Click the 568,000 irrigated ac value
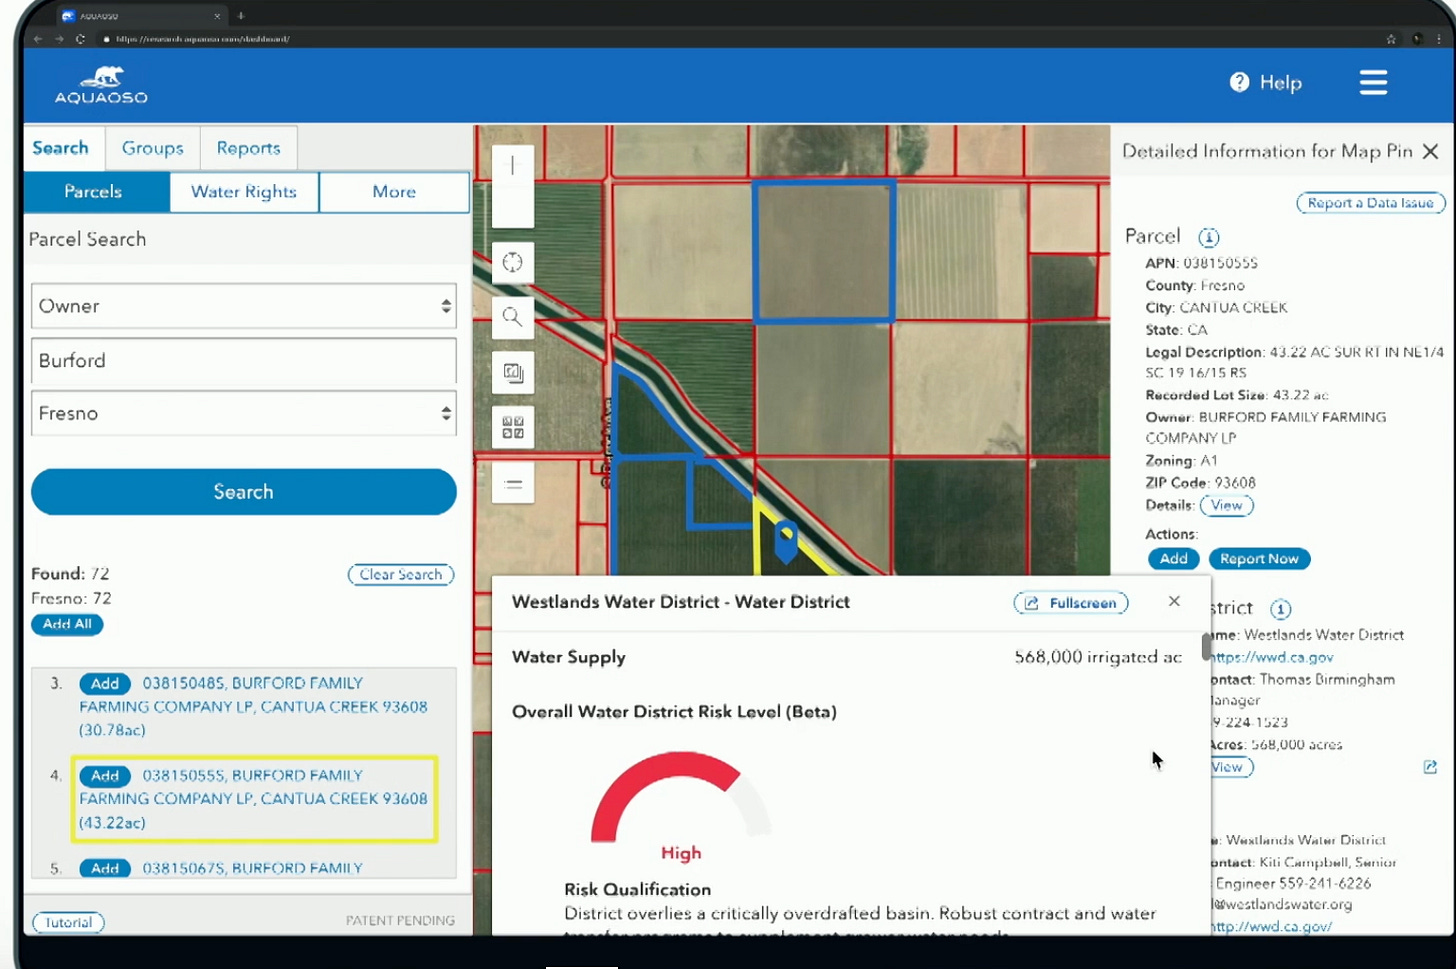The height and width of the screenshot is (969, 1456). [x=1098, y=657]
